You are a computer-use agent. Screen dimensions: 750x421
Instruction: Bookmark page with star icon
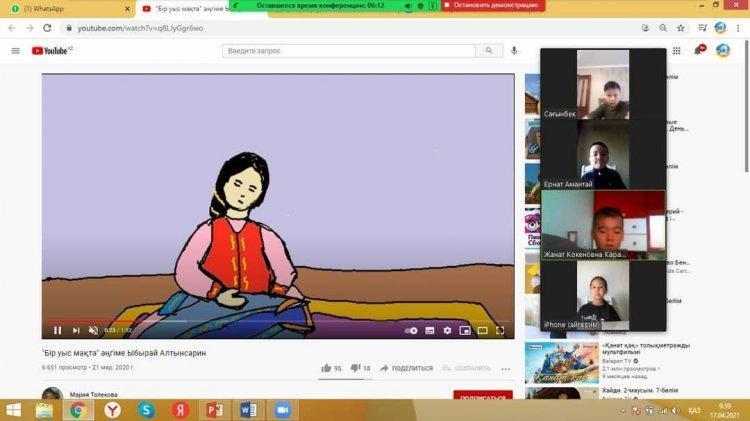tap(681, 28)
